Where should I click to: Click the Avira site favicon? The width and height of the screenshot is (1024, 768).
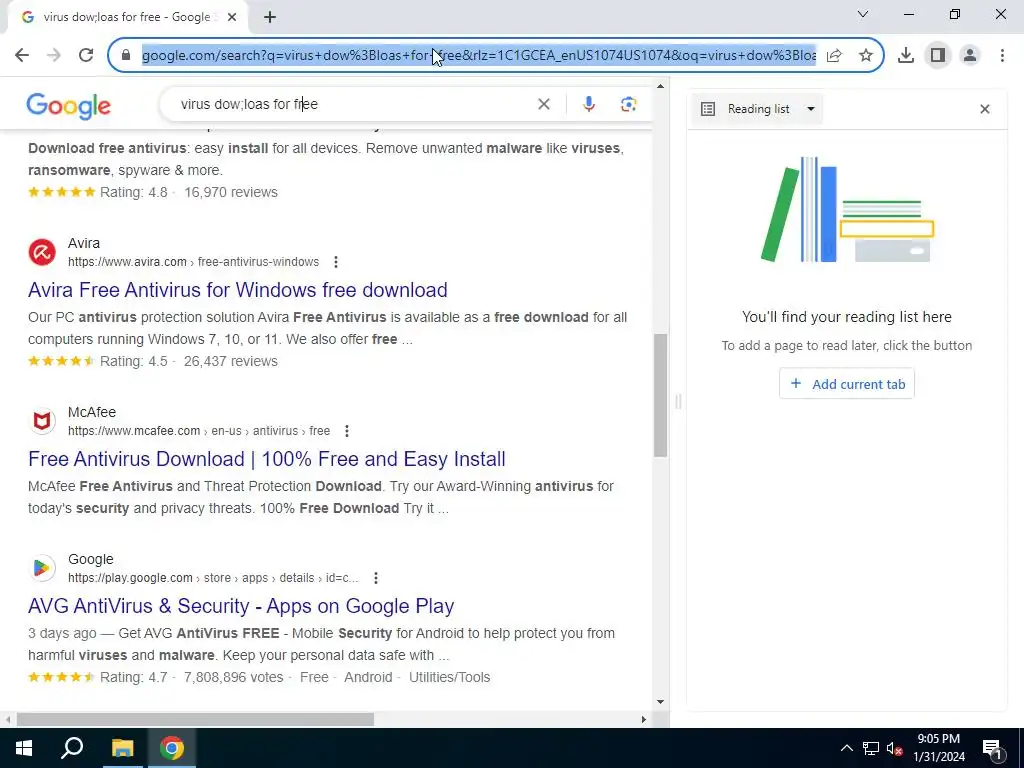42,252
